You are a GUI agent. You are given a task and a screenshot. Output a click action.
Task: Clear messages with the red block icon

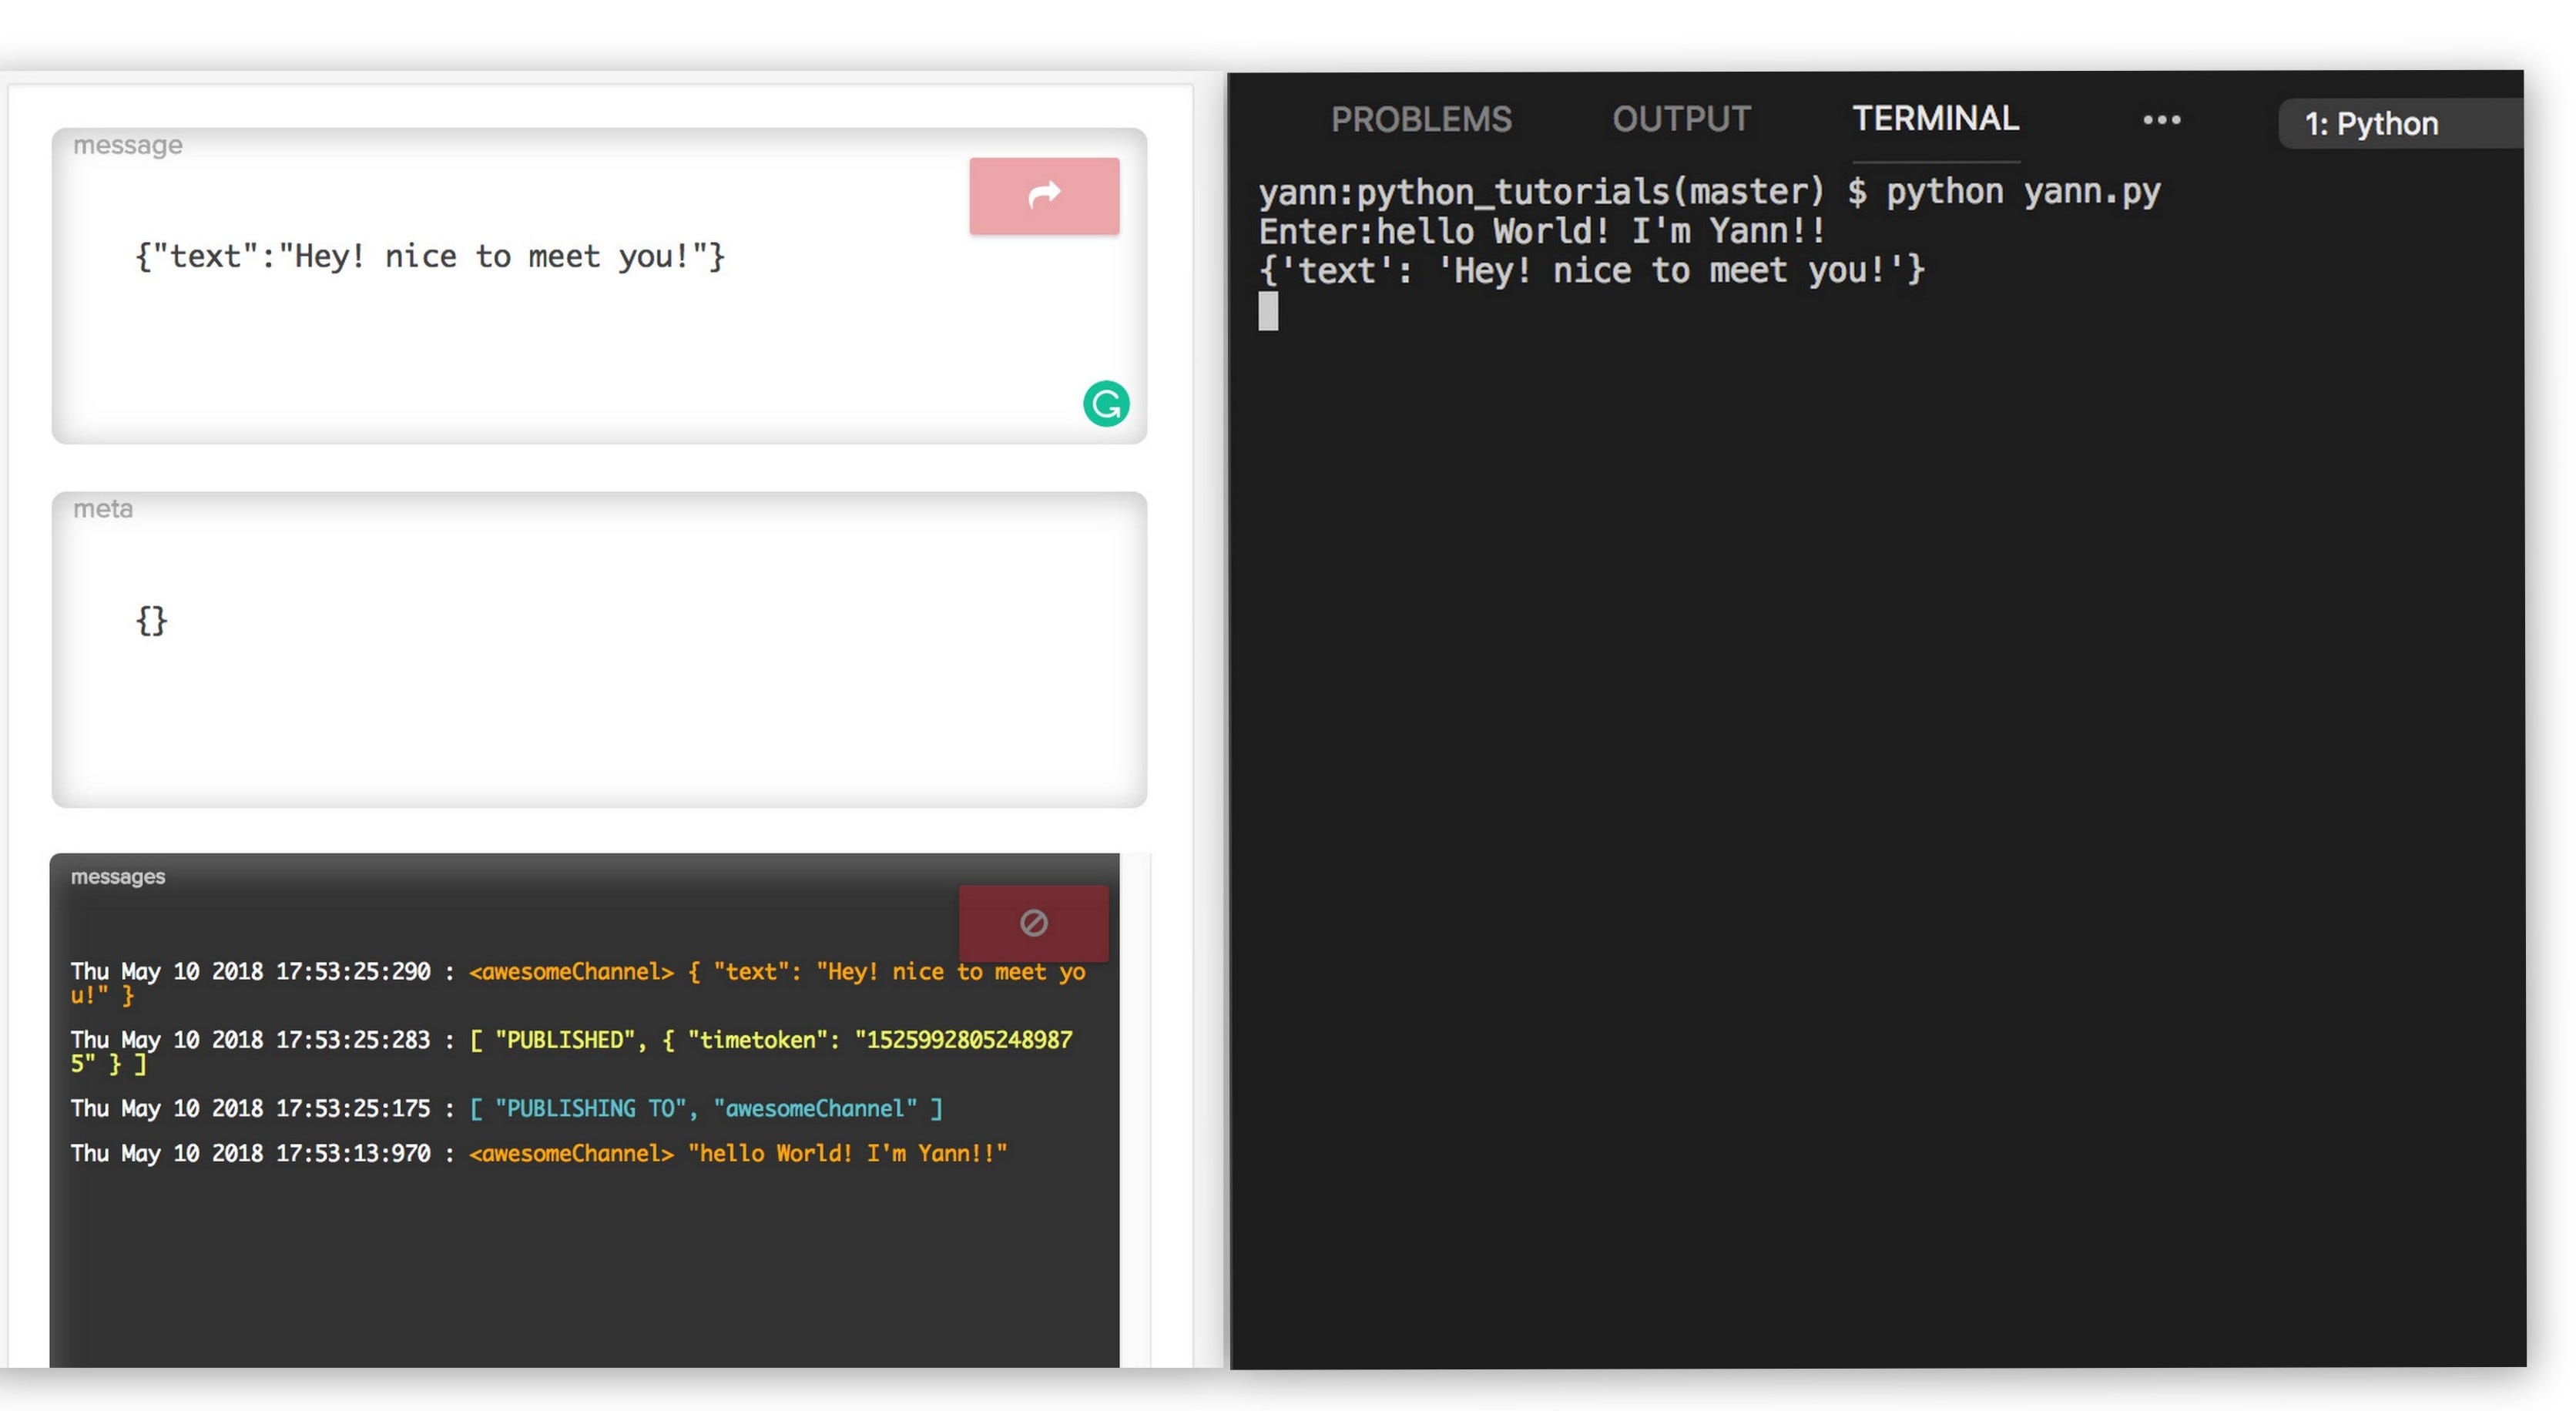(x=1033, y=922)
